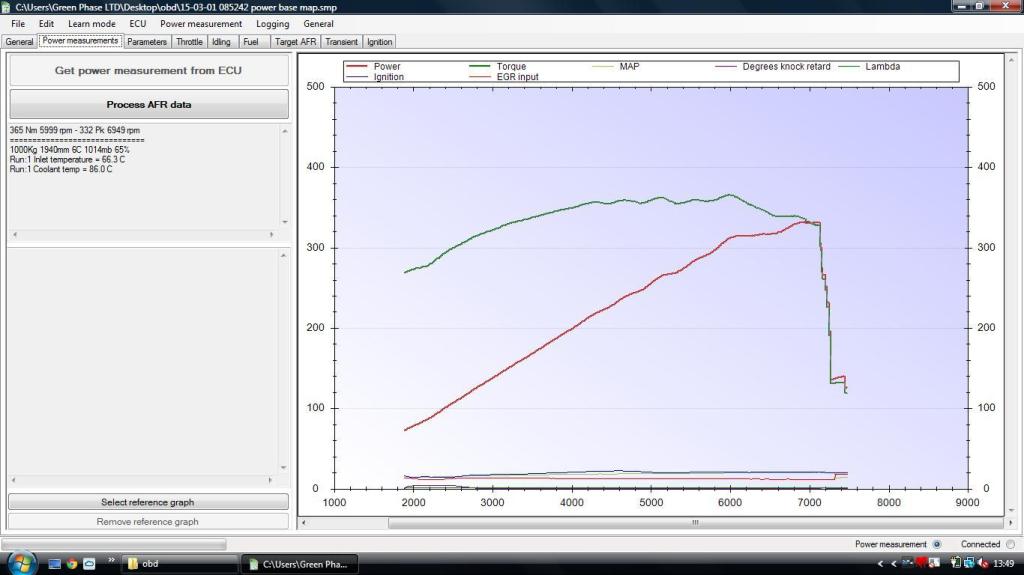This screenshot has height=575, width=1024.
Task: Activate the C:\Users\Green Pha... taskbar window
Action: coord(300,564)
